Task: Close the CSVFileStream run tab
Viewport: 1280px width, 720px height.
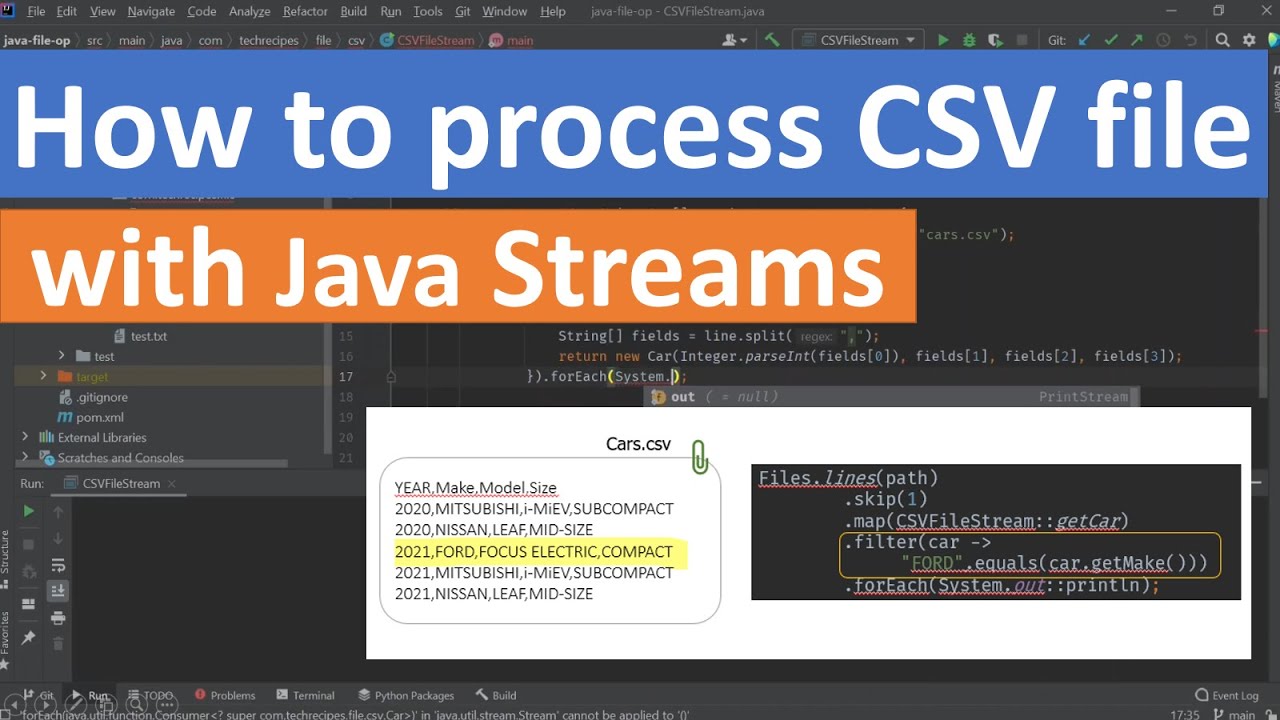Action: [171, 484]
